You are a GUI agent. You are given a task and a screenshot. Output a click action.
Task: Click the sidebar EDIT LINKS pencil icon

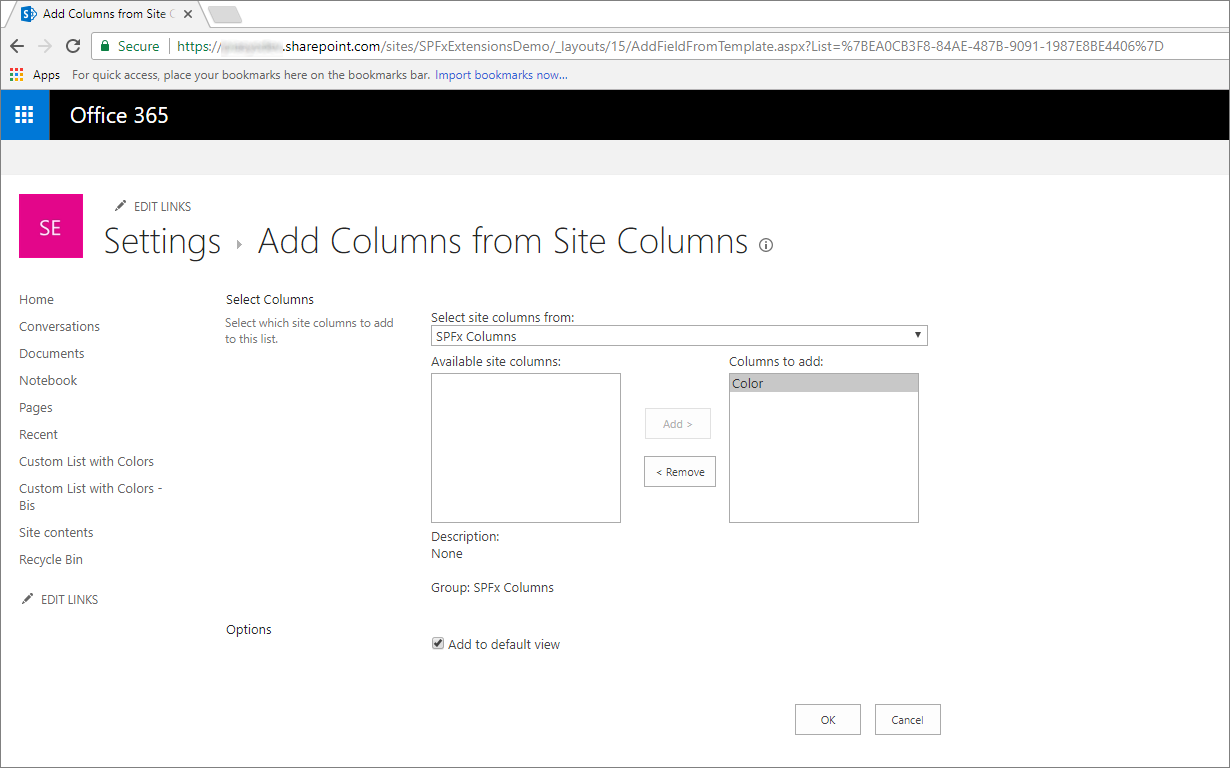pos(27,599)
